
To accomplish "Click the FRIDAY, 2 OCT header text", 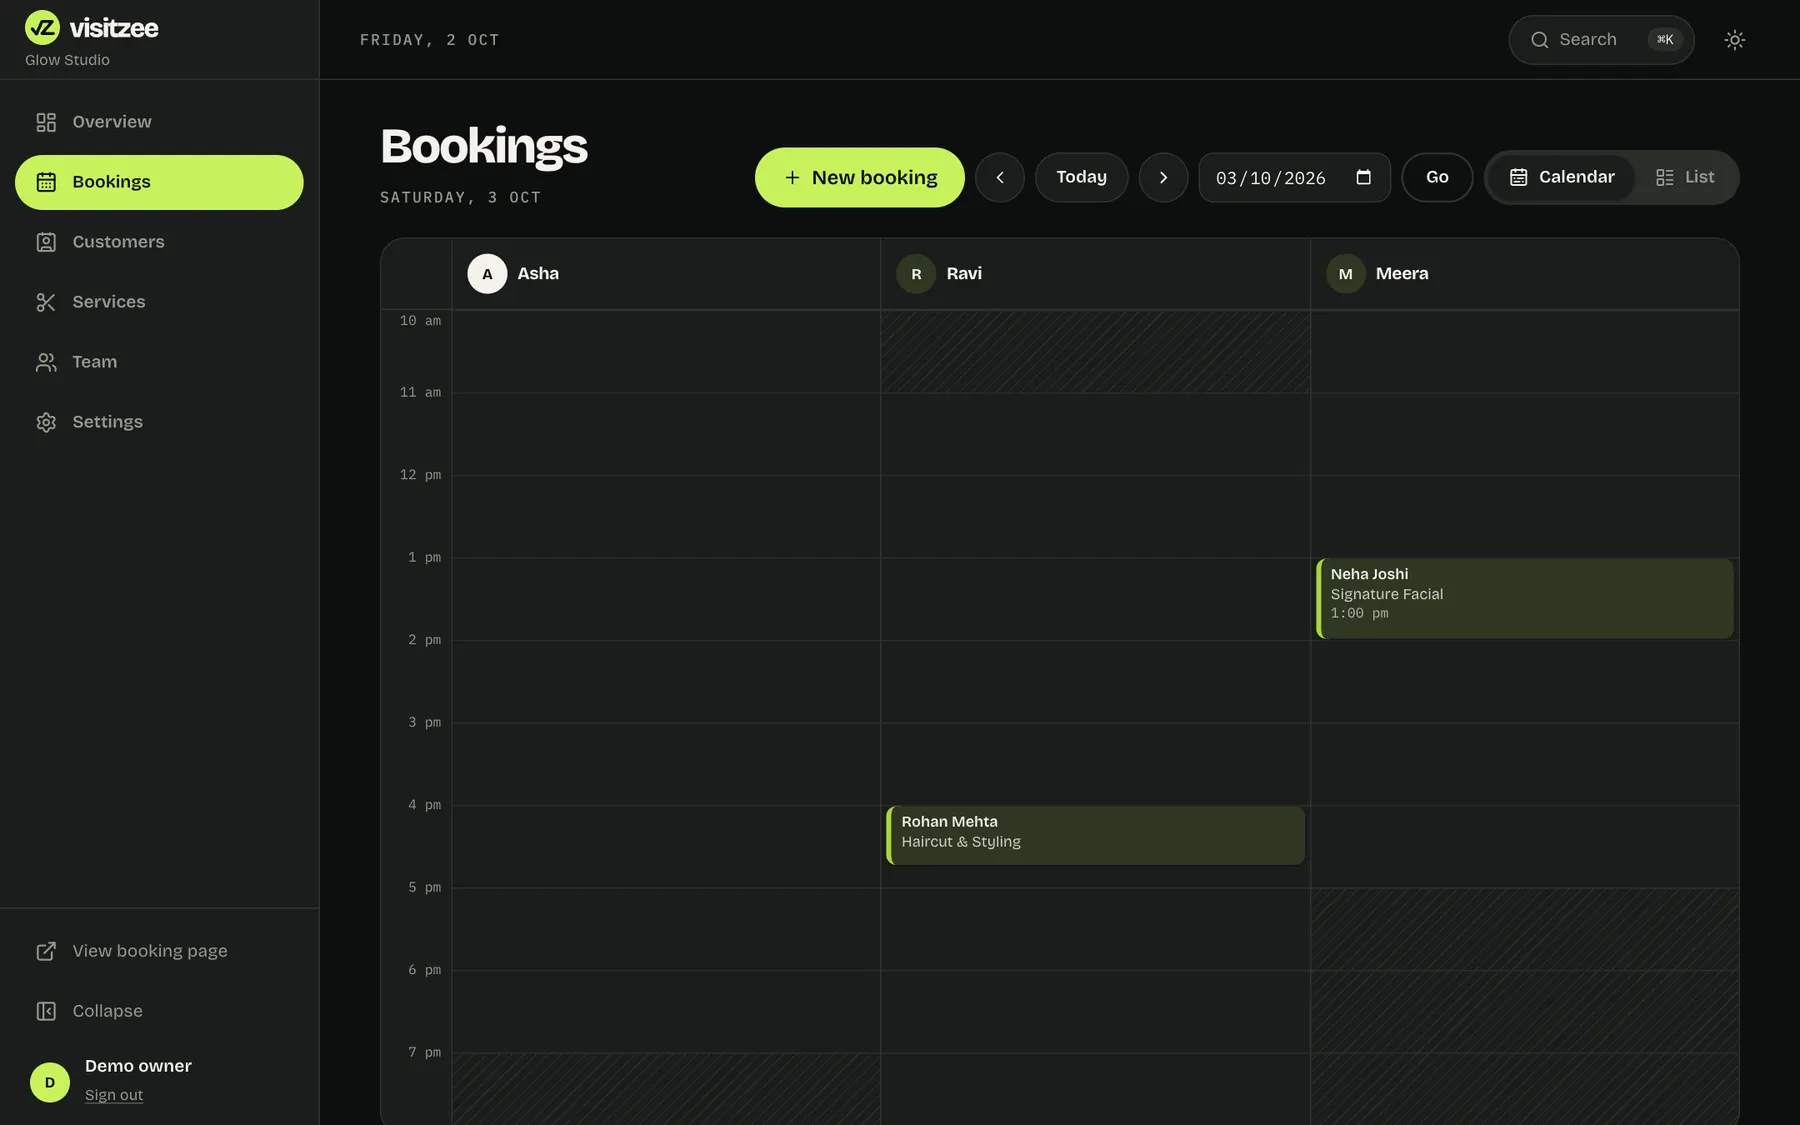I will [430, 40].
